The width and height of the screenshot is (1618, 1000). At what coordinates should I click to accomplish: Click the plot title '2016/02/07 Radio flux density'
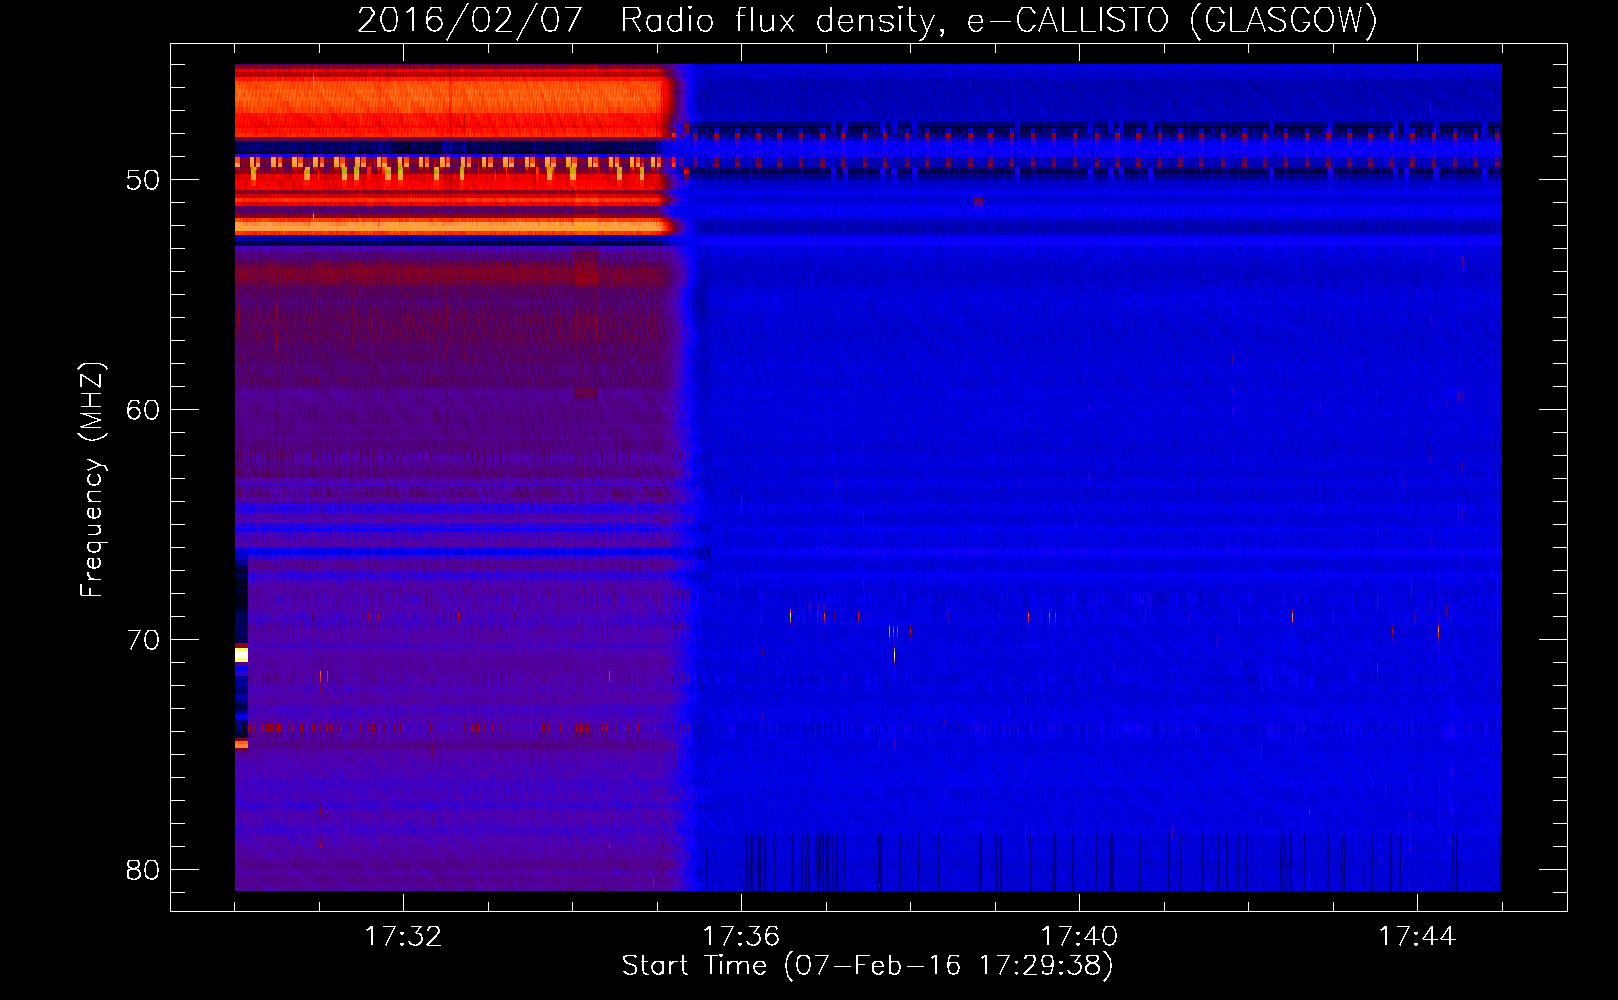point(648,20)
